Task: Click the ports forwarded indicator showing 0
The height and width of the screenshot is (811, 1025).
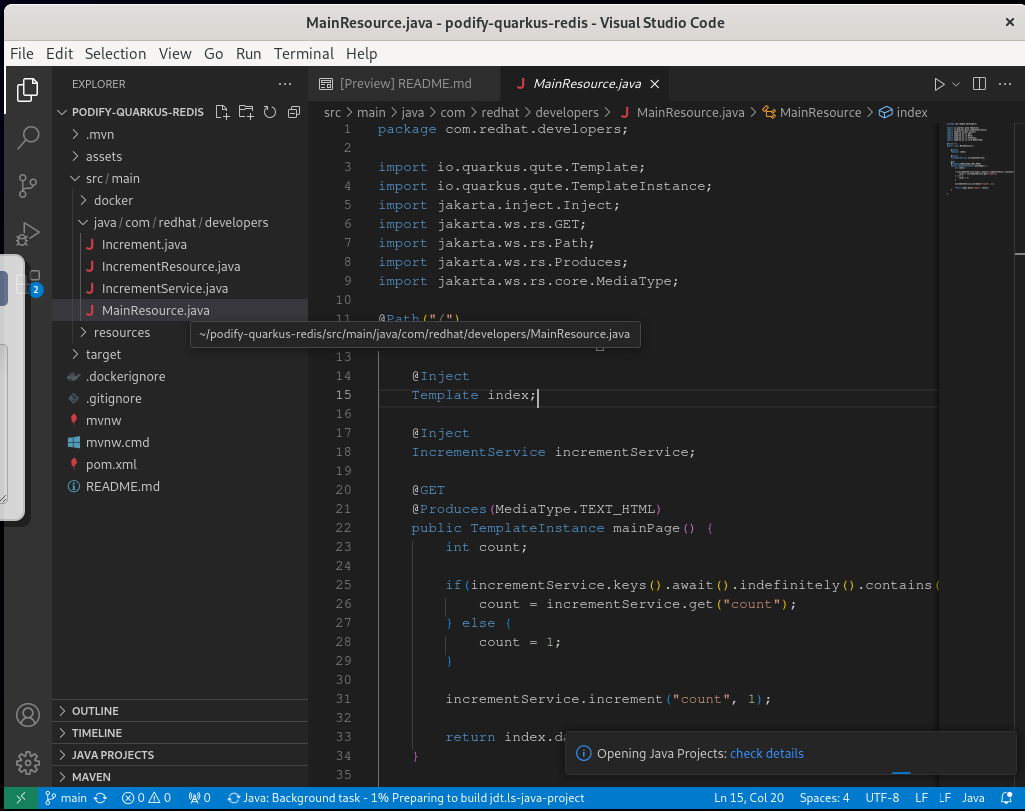Action: pos(199,798)
